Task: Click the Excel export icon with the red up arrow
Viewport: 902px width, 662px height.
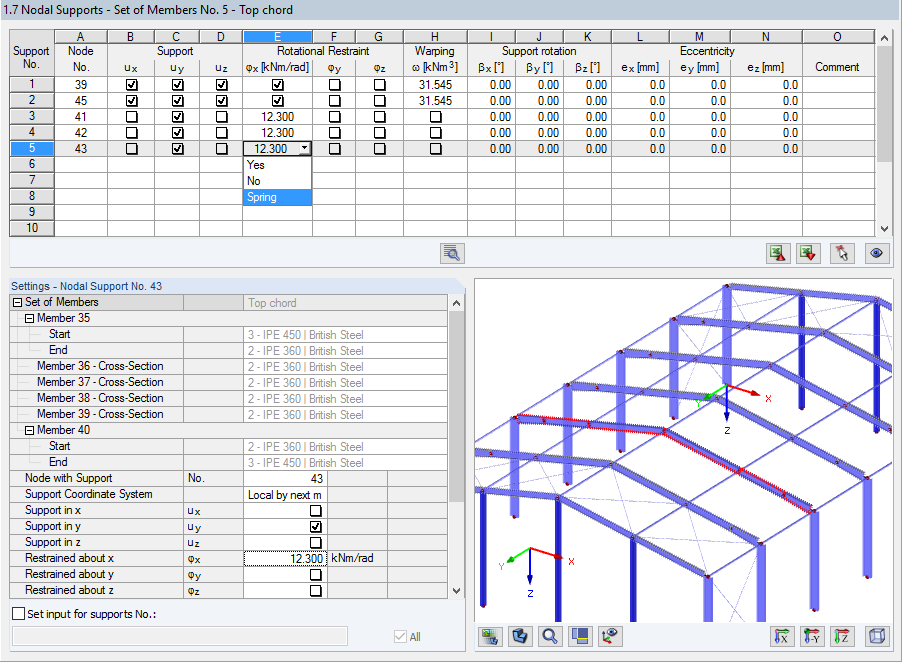Action: click(778, 254)
